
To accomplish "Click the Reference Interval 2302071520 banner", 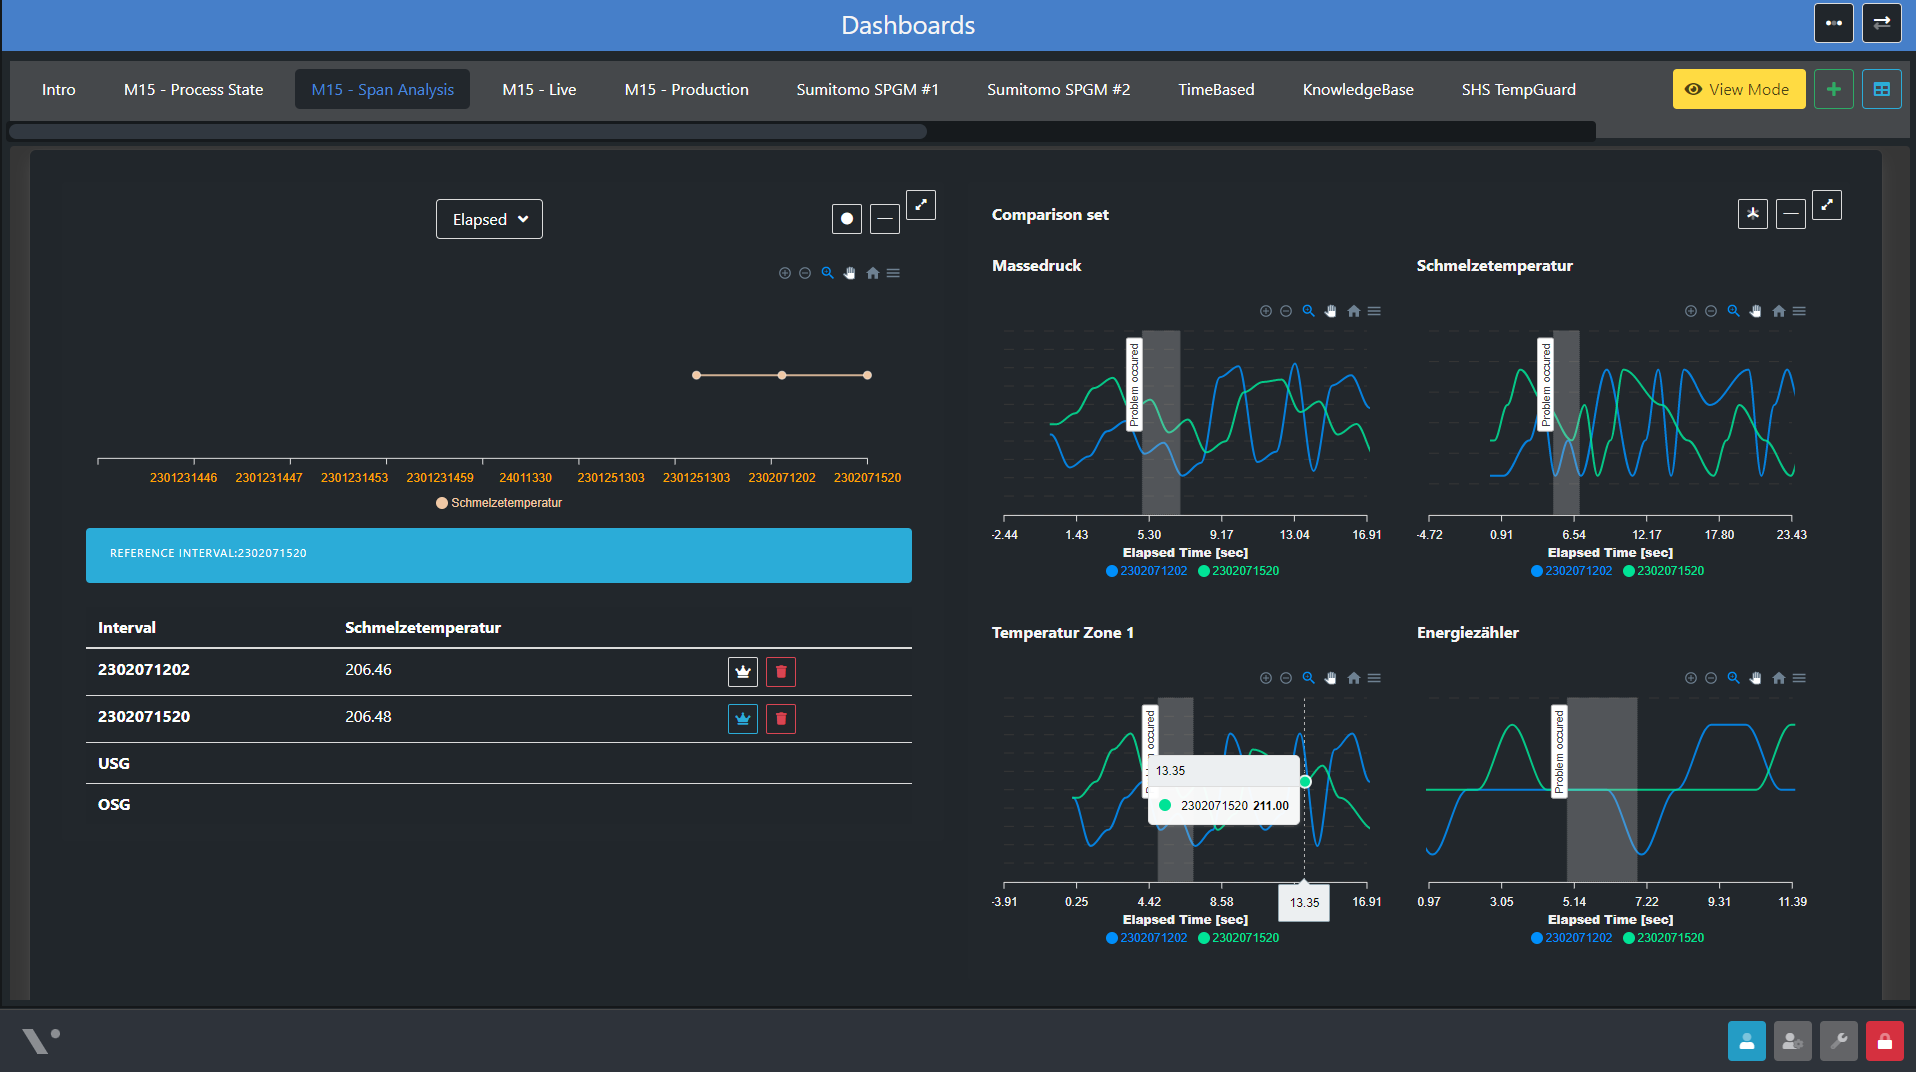I will [x=498, y=555].
